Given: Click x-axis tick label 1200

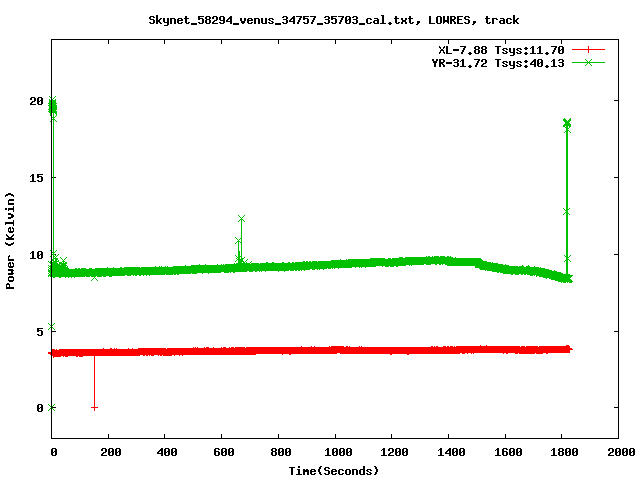Looking at the screenshot, I should point(394,452).
